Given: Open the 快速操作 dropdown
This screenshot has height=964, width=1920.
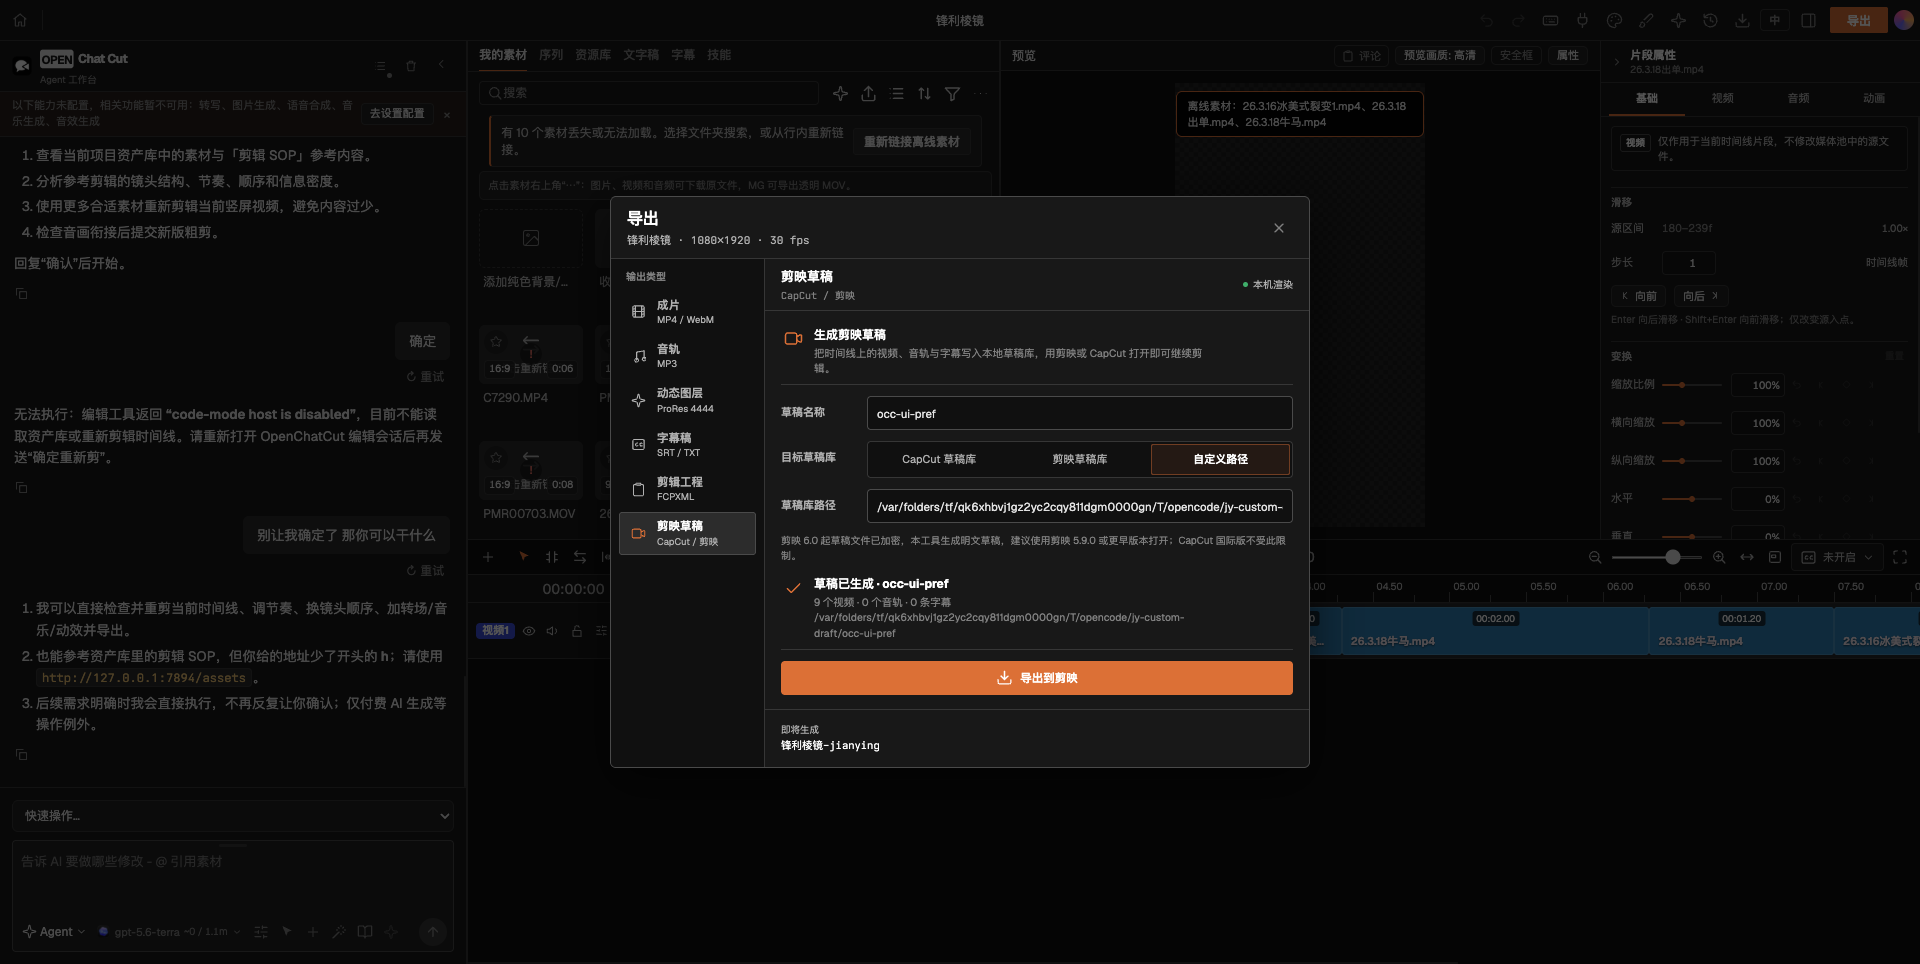Looking at the screenshot, I should click(x=233, y=816).
